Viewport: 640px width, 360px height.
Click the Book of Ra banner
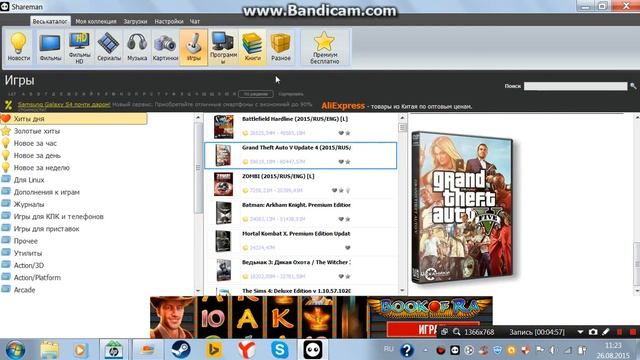pyautogui.click(x=321, y=317)
